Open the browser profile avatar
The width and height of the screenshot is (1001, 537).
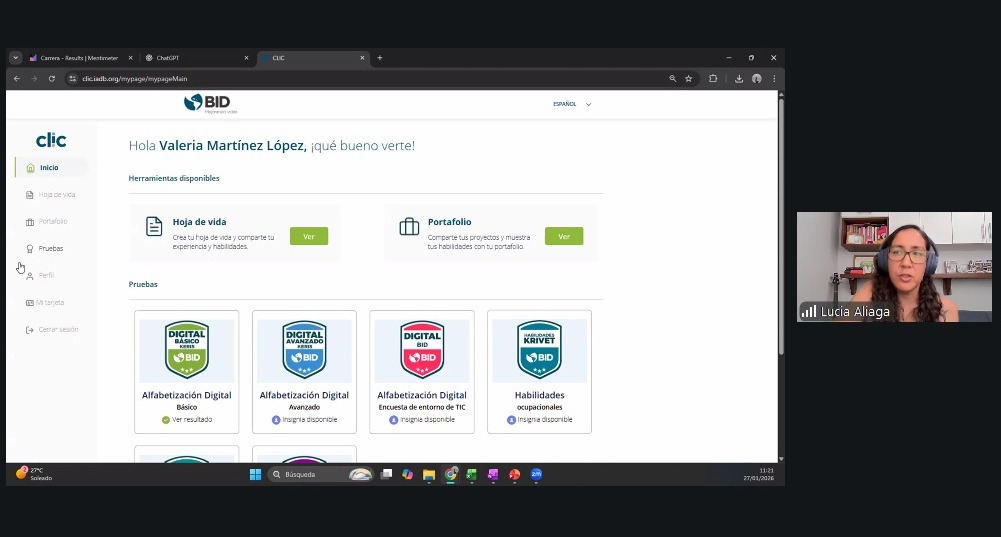pyautogui.click(x=757, y=79)
